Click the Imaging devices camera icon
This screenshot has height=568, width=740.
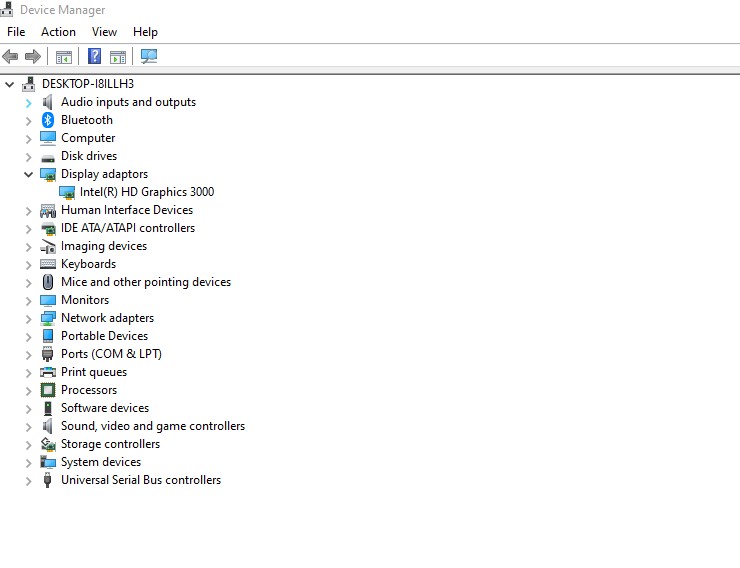pos(48,246)
